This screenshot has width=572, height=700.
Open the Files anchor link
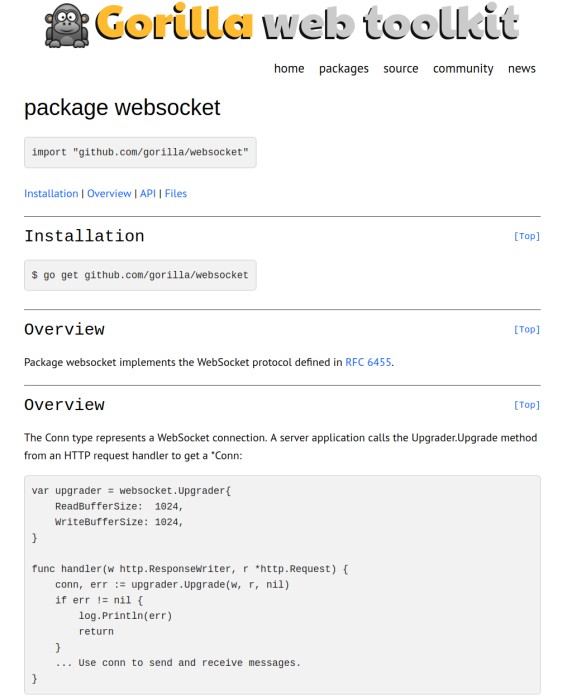(175, 193)
